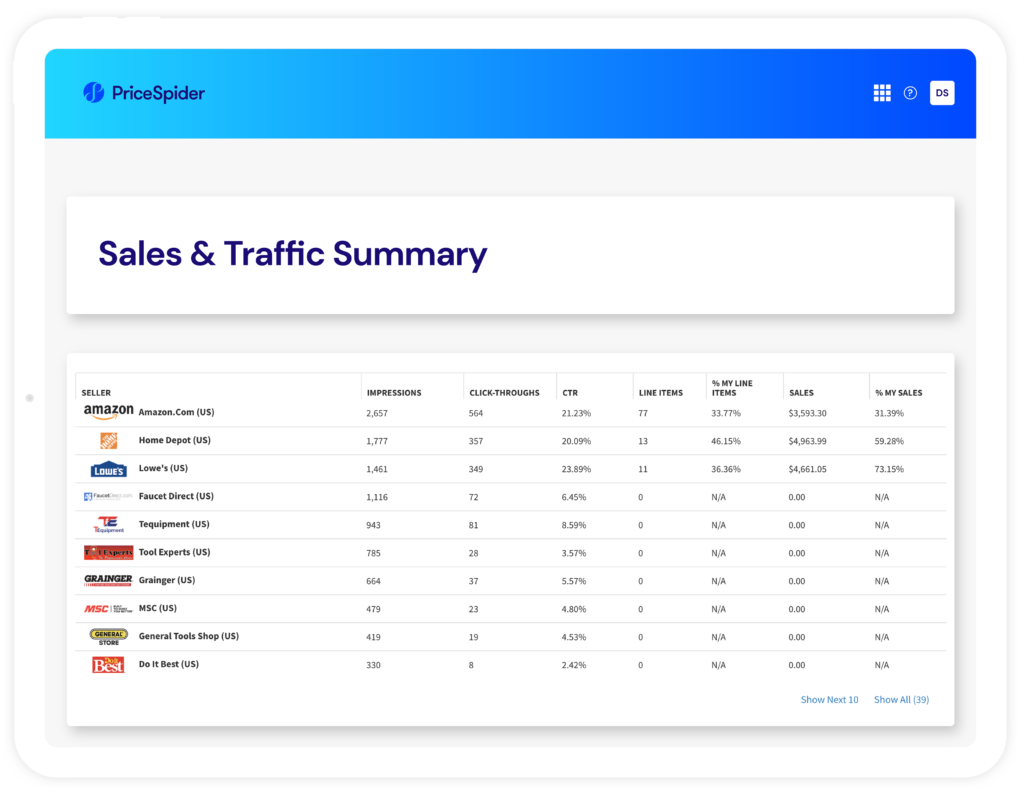Screen dimensions: 1024x800
Task: Open the help question mark icon
Action: point(910,93)
